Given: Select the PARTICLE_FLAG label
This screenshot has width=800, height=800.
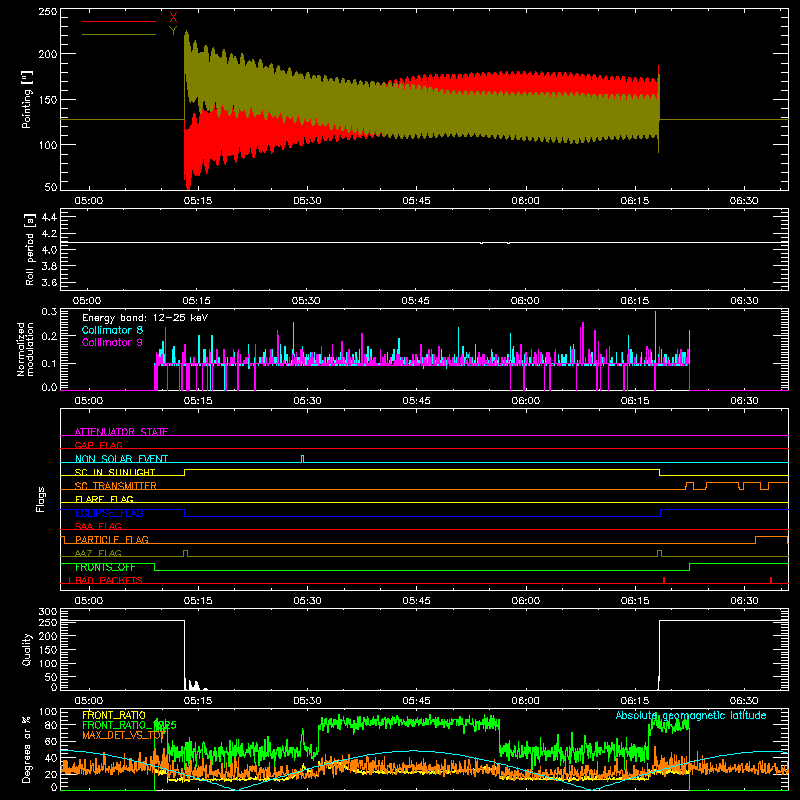Looking at the screenshot, I should click(112, 539).
